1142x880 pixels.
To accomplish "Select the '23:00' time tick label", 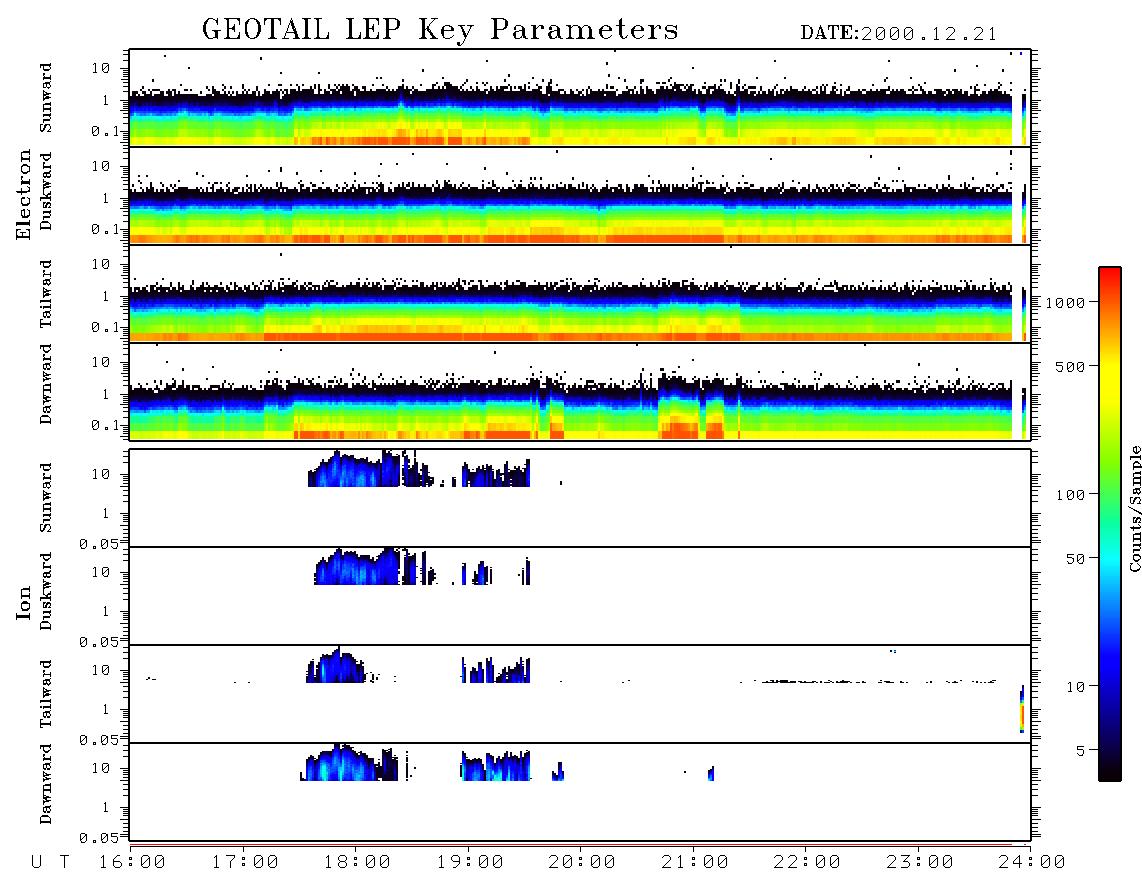I will (x=919, y=863).
